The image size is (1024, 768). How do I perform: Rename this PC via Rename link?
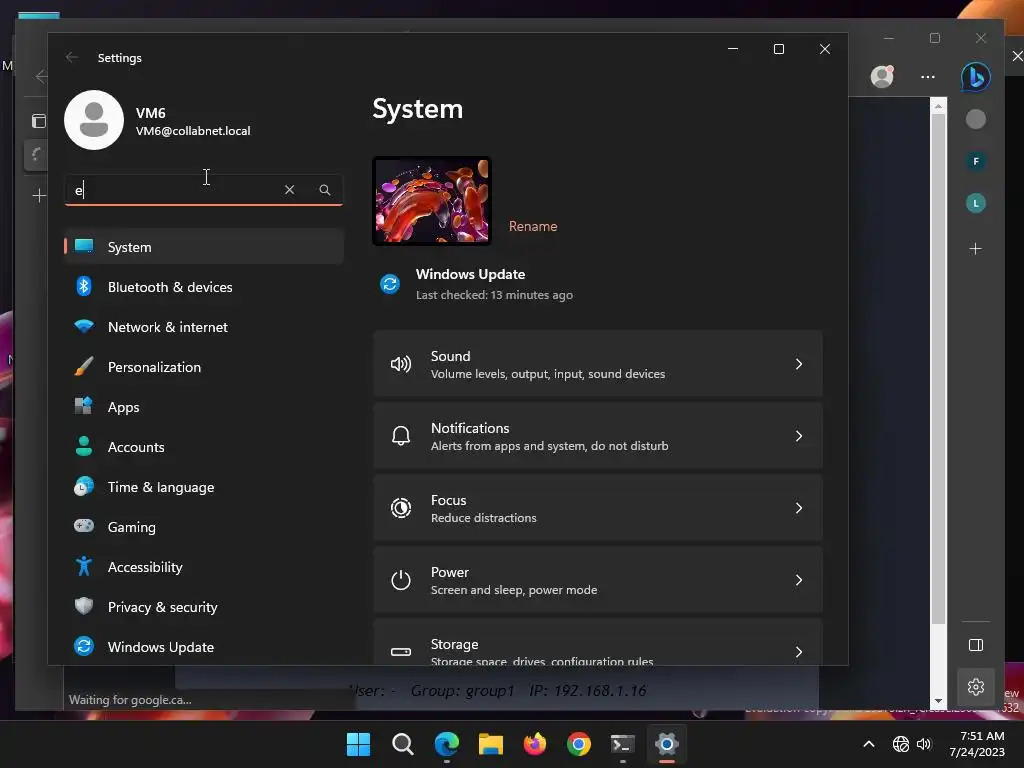(x=533, y=226)
